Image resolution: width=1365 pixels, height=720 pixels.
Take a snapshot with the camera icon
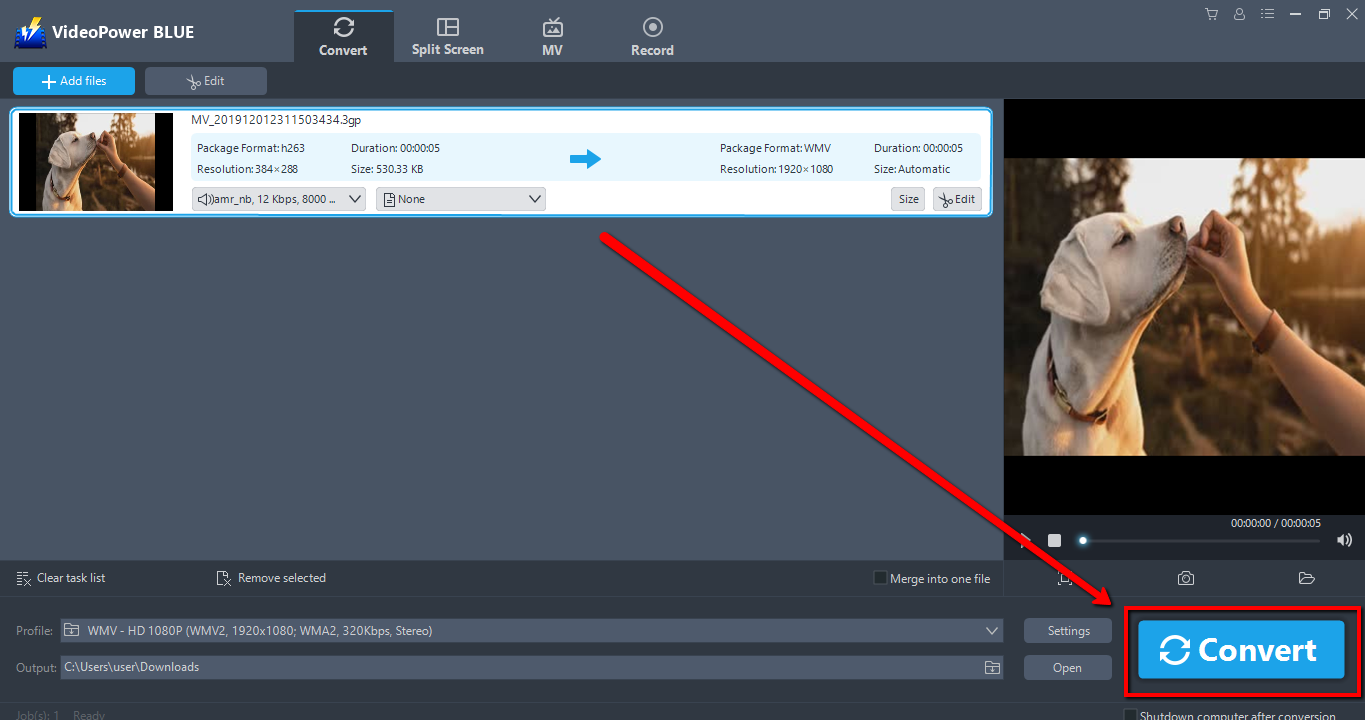point(1185,578)
